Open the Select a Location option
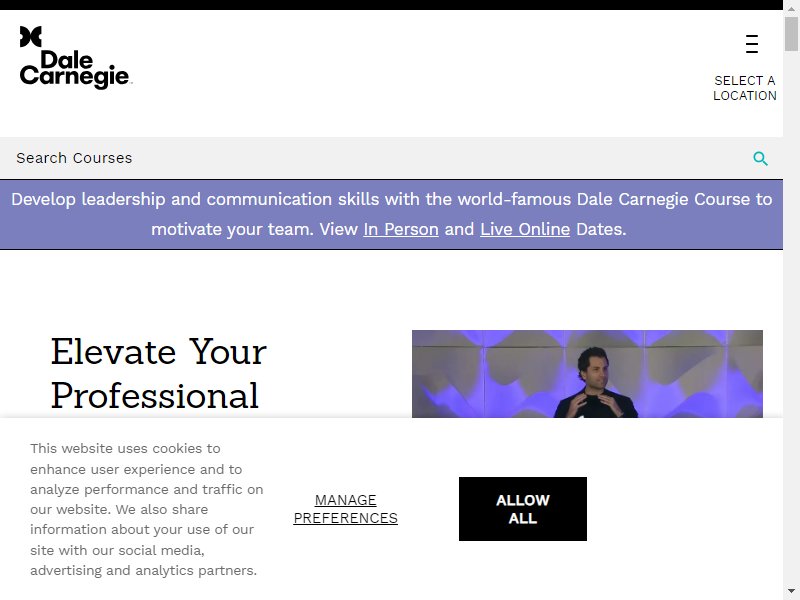Screen dimensions: 800x600 [744, 88]
